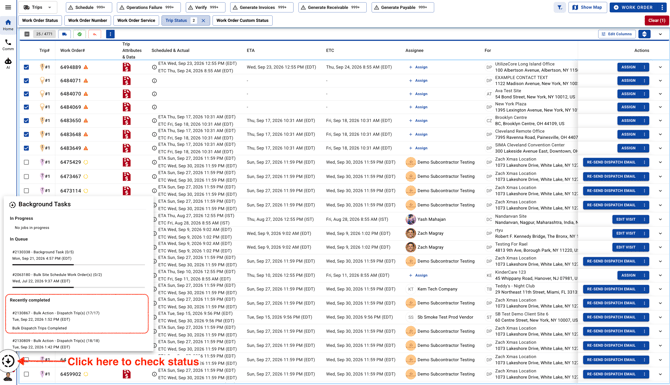Uncheck the checkbox for work order 6484070
The width and height of the screenshot is (670, 385).
point(26,94)
